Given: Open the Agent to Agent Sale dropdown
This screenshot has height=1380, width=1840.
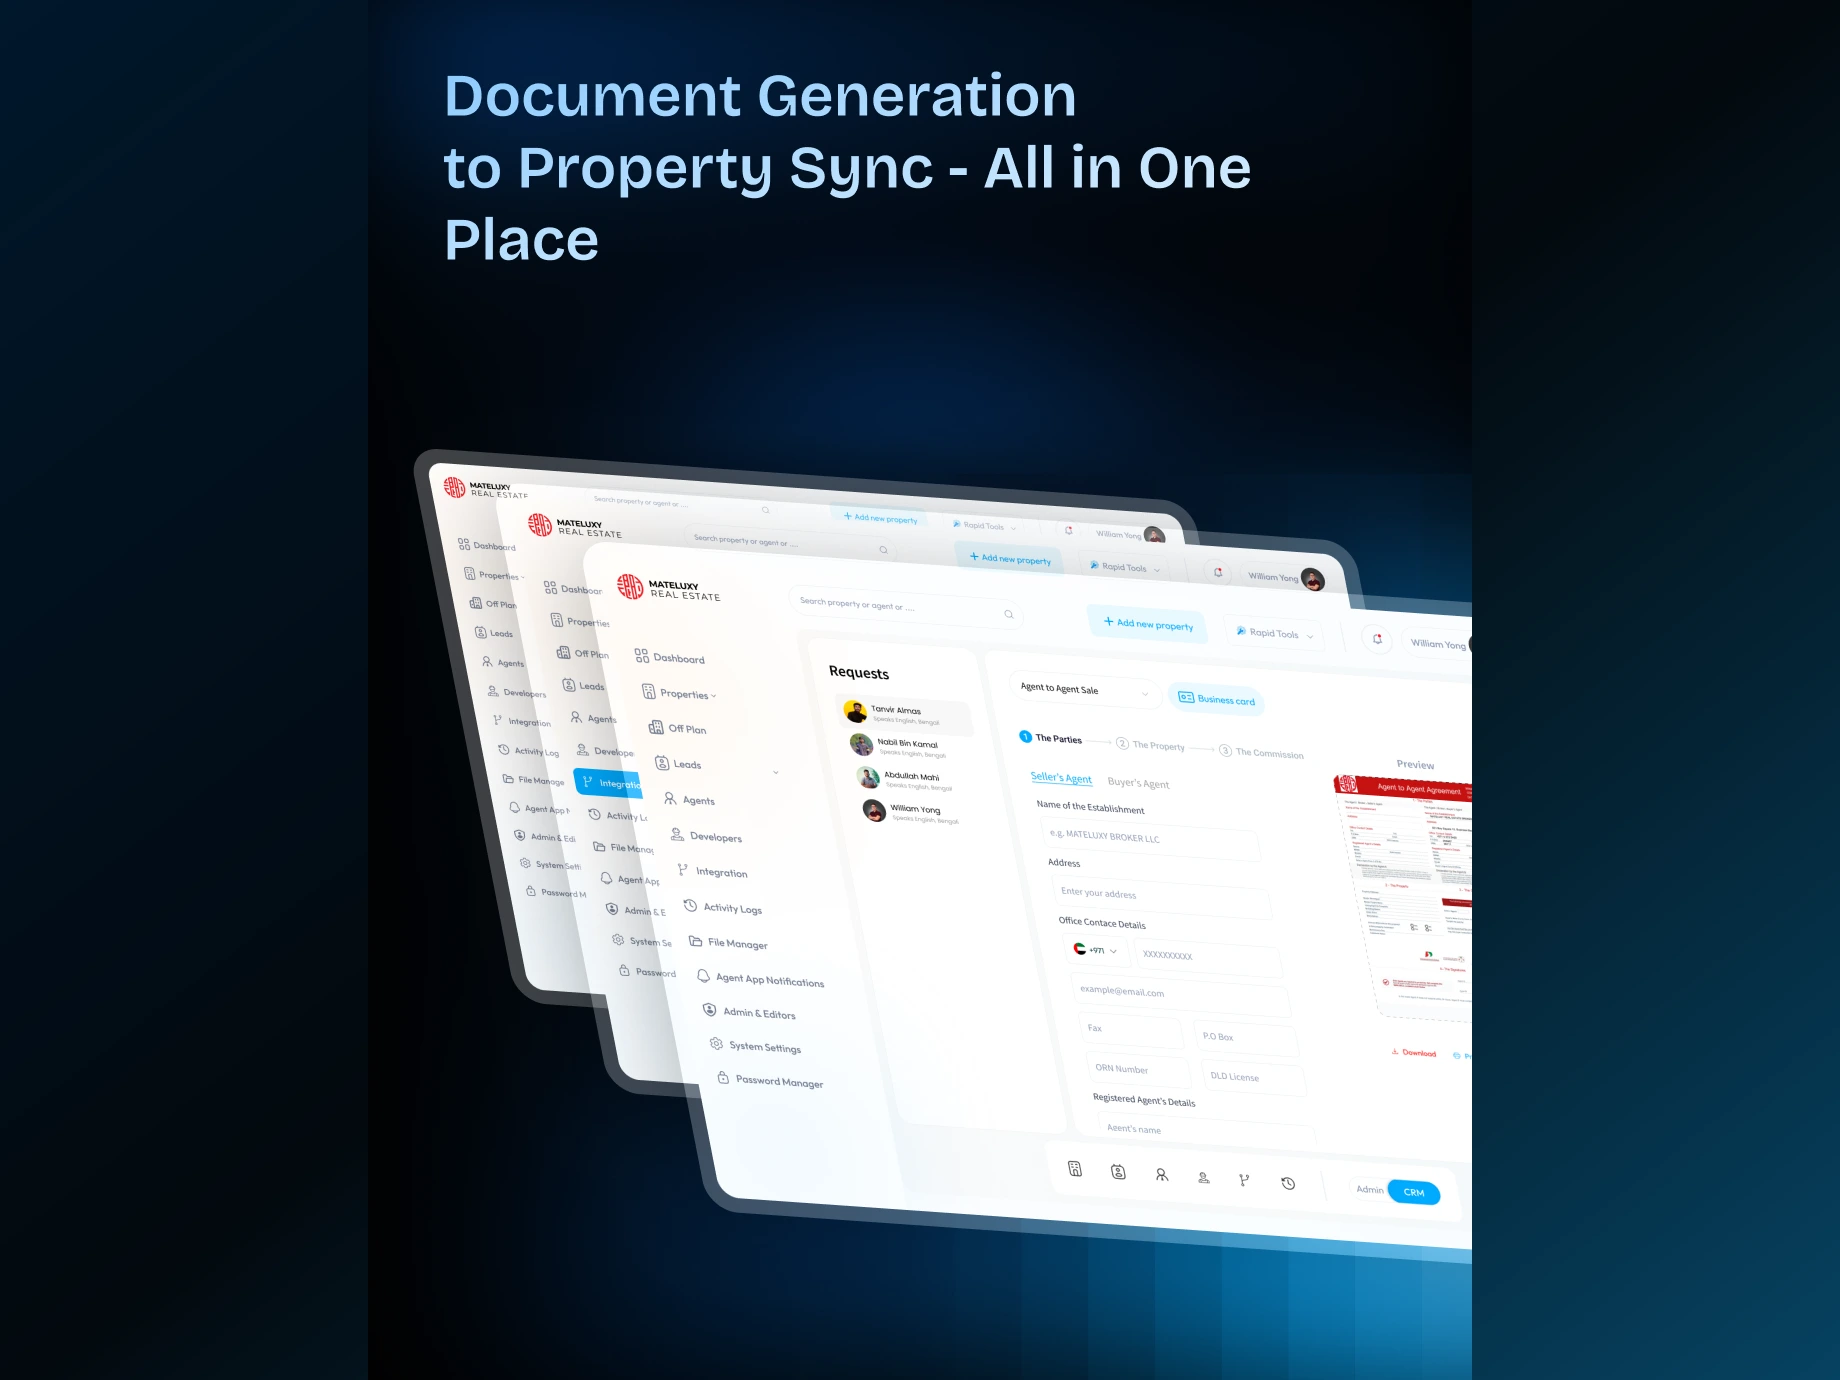Looking at the screenshot, I should click(x=1085, y=690).
